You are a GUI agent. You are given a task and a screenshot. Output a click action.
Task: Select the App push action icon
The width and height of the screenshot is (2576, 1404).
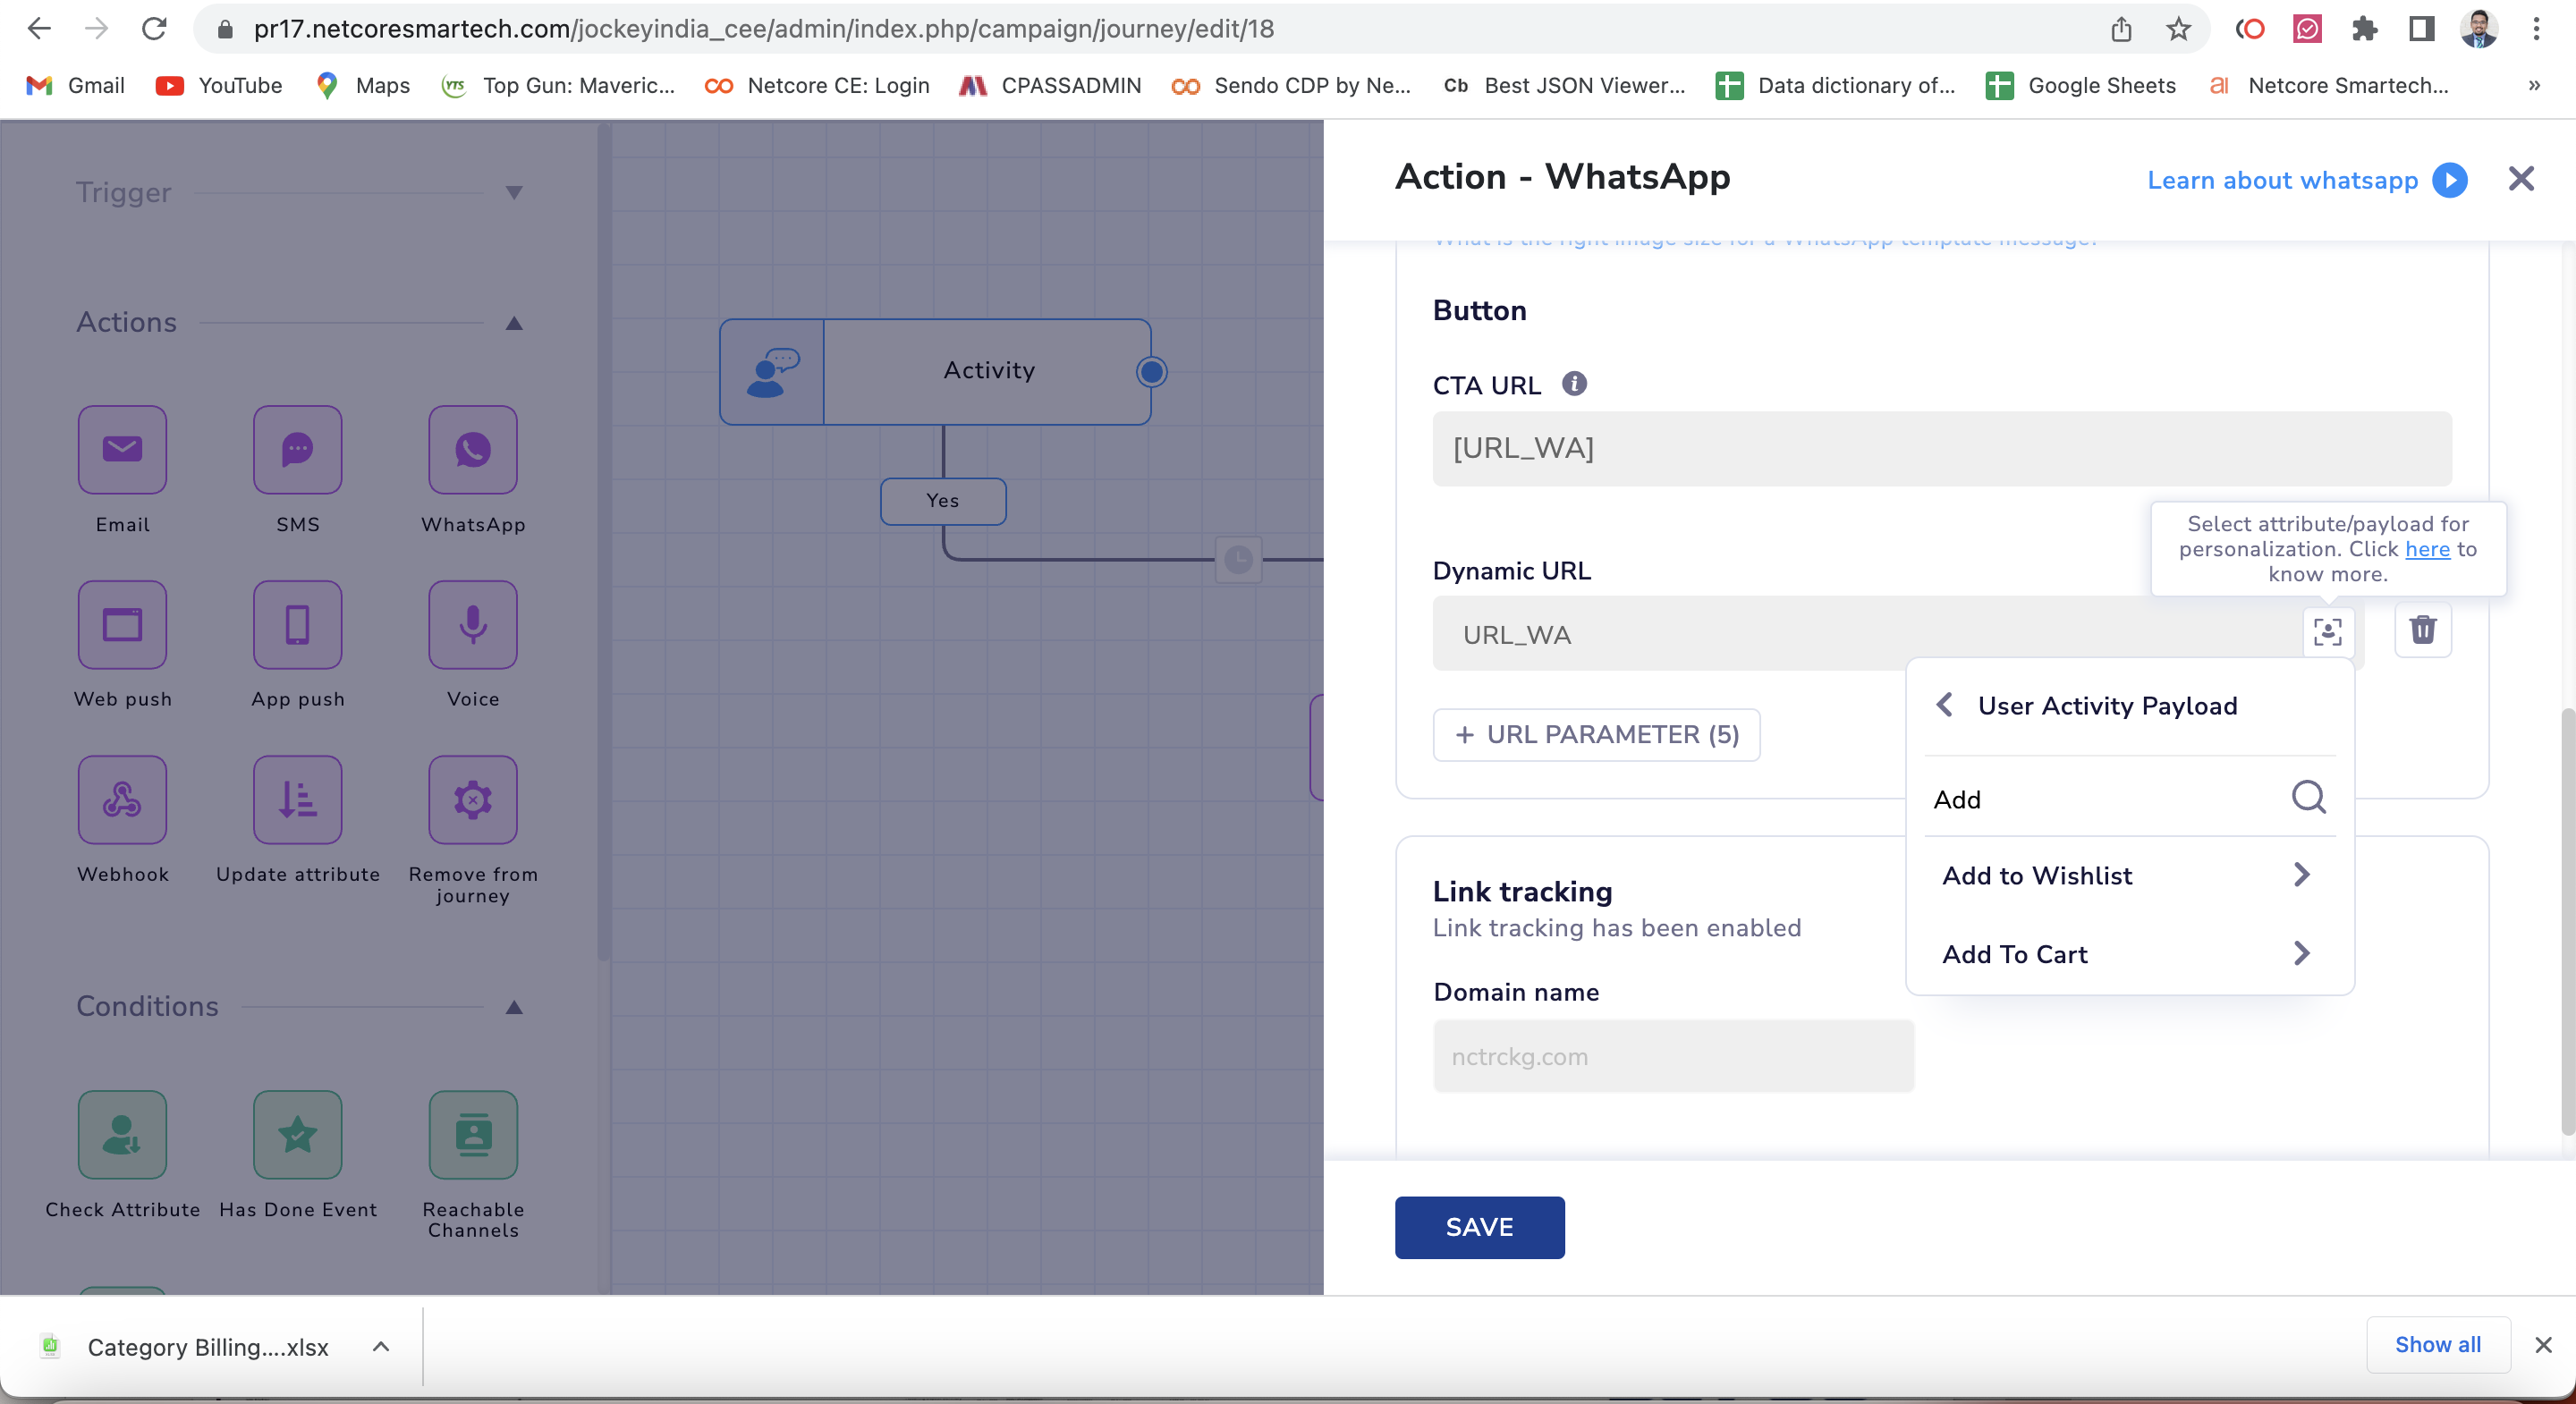[297, 625]
